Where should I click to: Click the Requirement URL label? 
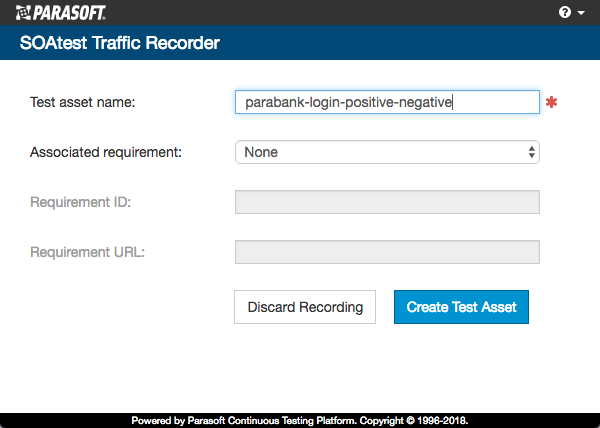pos(88,252)
